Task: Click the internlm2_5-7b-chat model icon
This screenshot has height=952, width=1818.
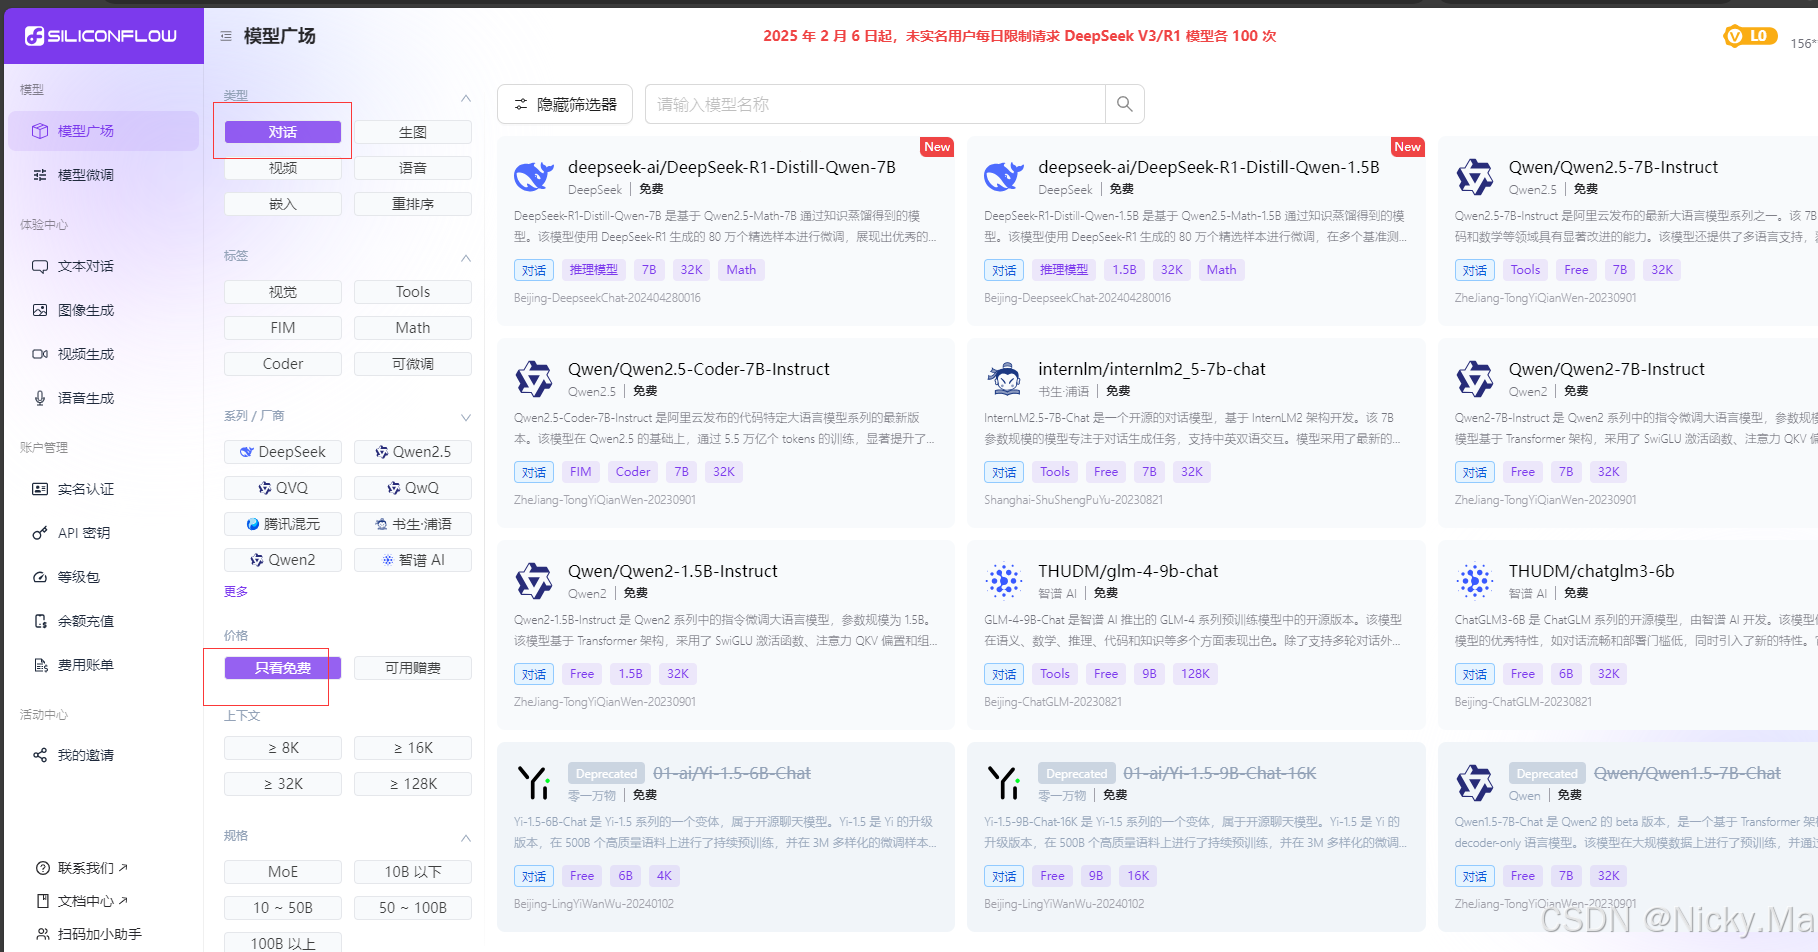Action: tap(1004, 379)
